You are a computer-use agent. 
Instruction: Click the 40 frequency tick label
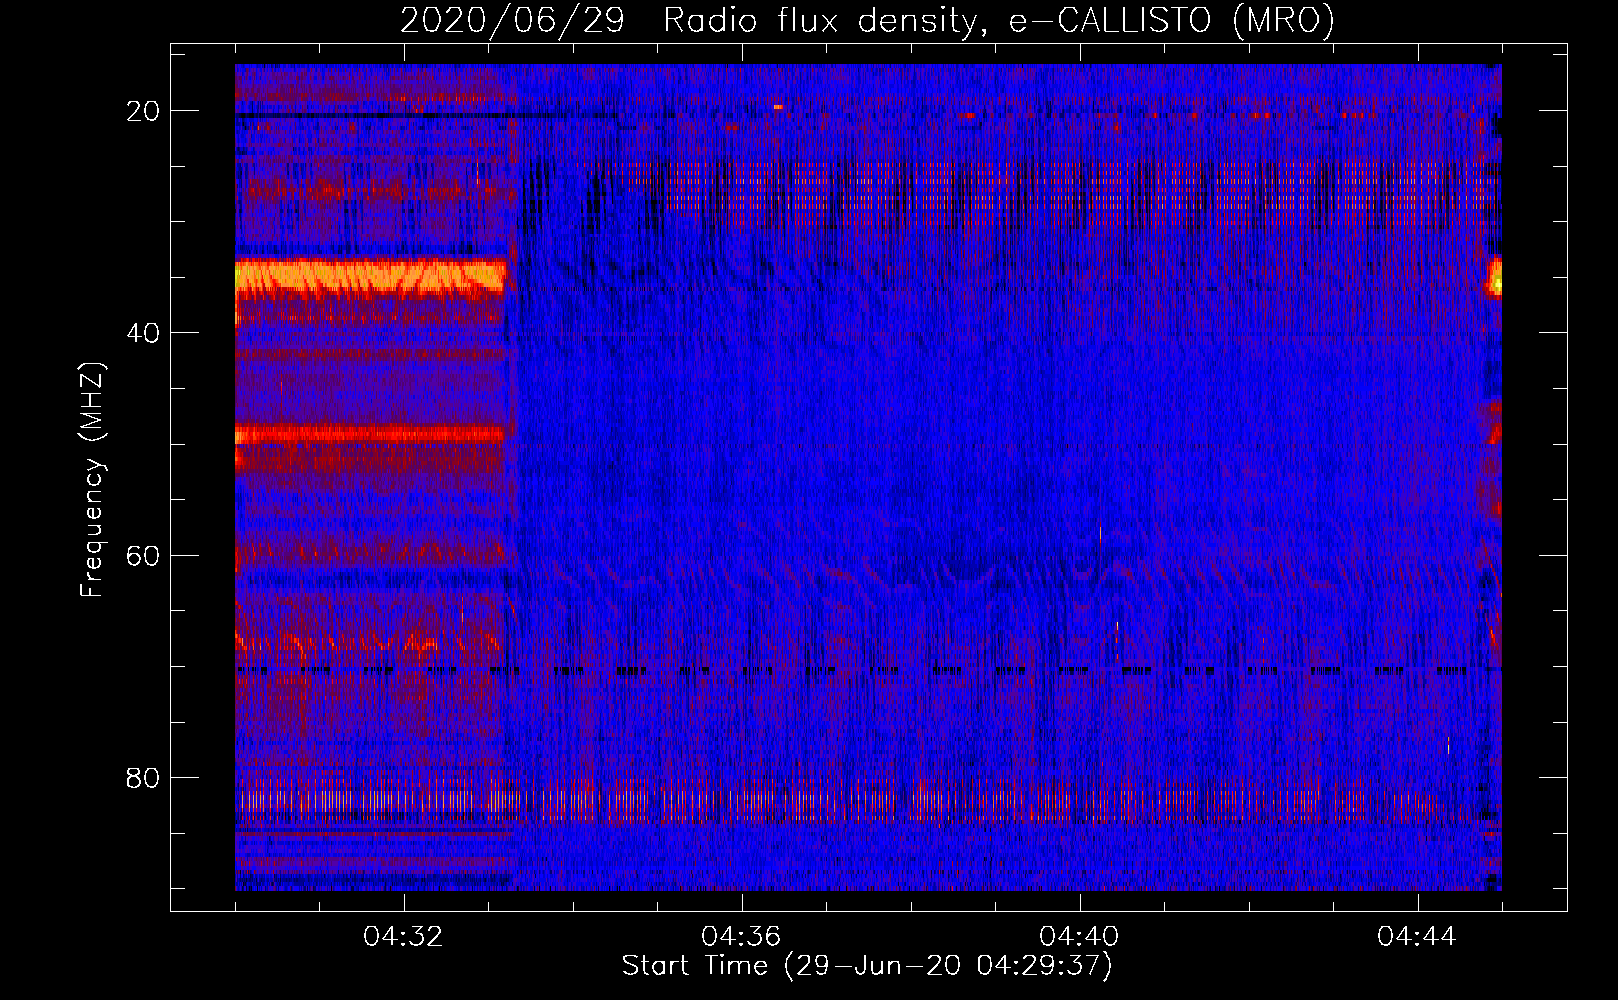coord(143,333)
